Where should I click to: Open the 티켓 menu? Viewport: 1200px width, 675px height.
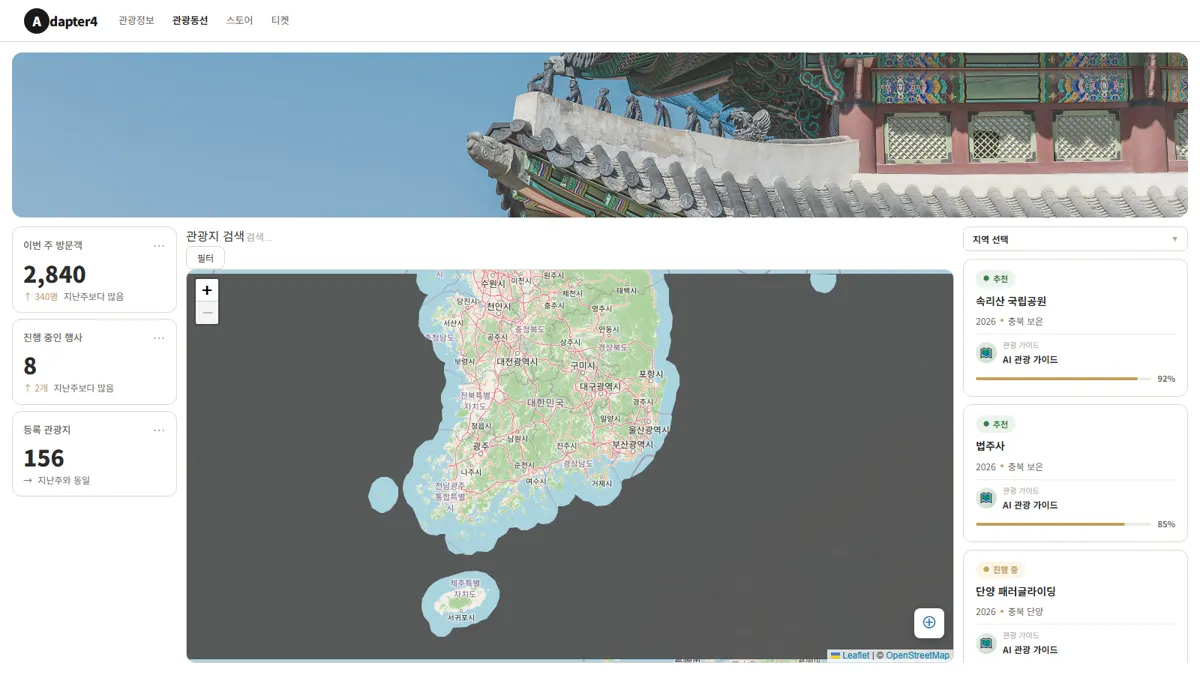click(280, 20)
